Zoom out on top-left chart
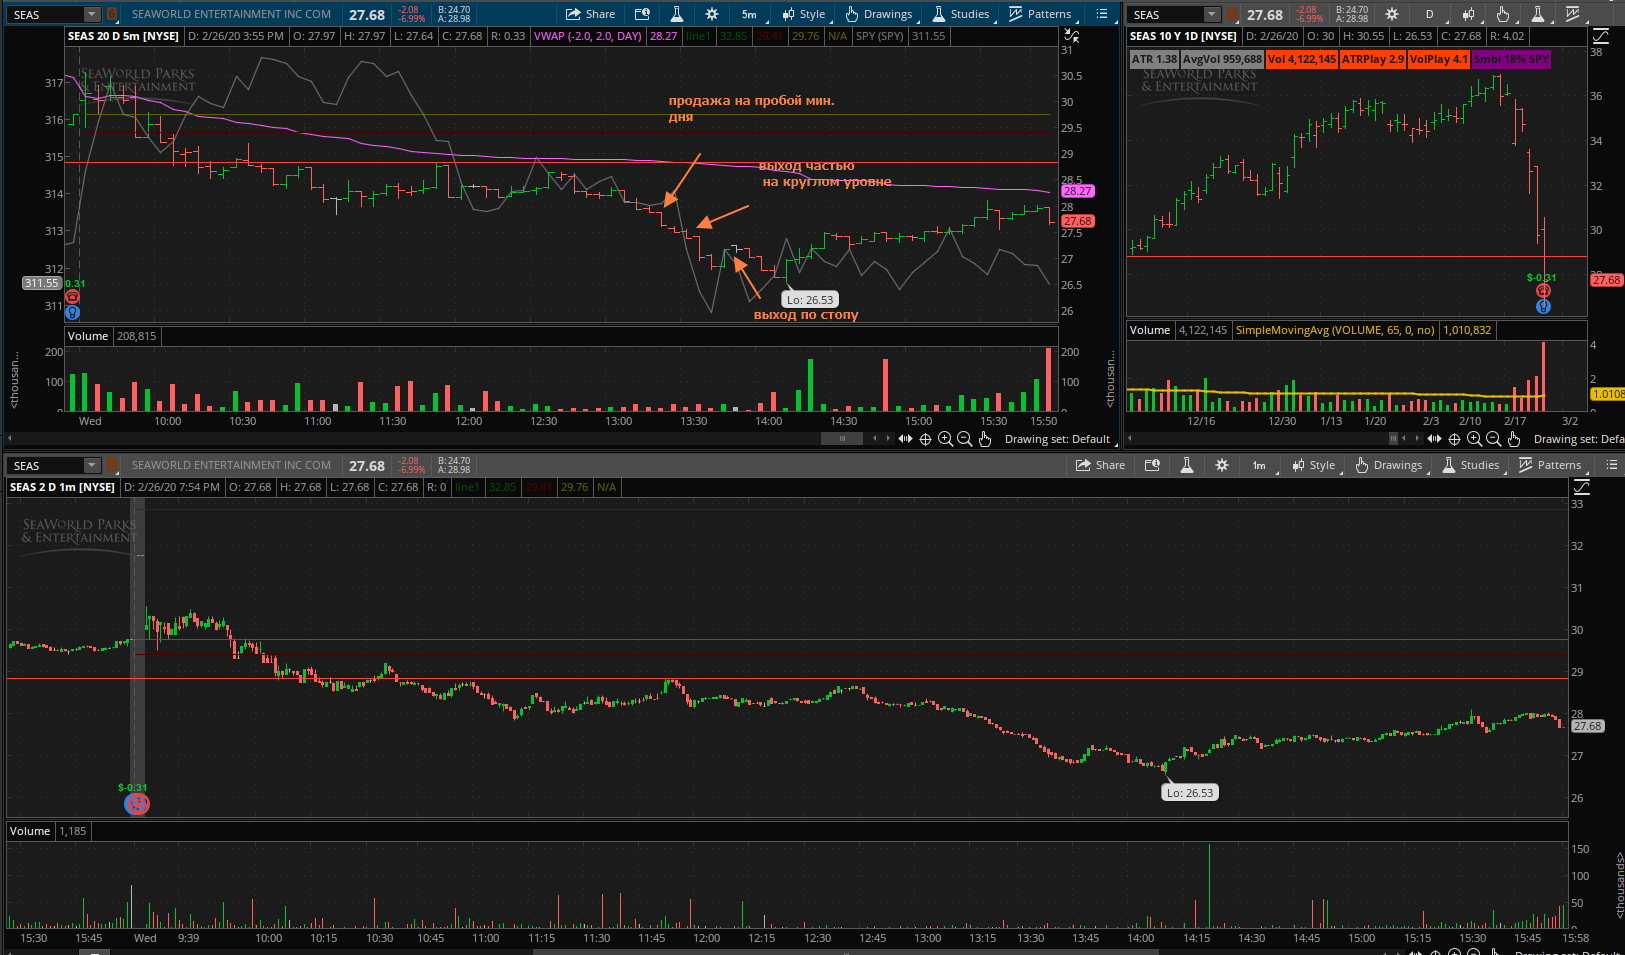The width and height of the screenshot is (1625, 955). 965,439
